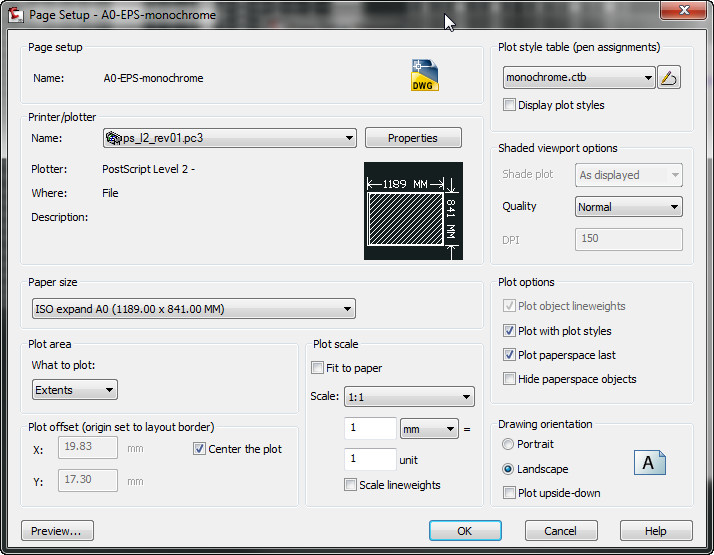714x555 pixels.
Task: Click the Properties button
Action: click(413, 138)
